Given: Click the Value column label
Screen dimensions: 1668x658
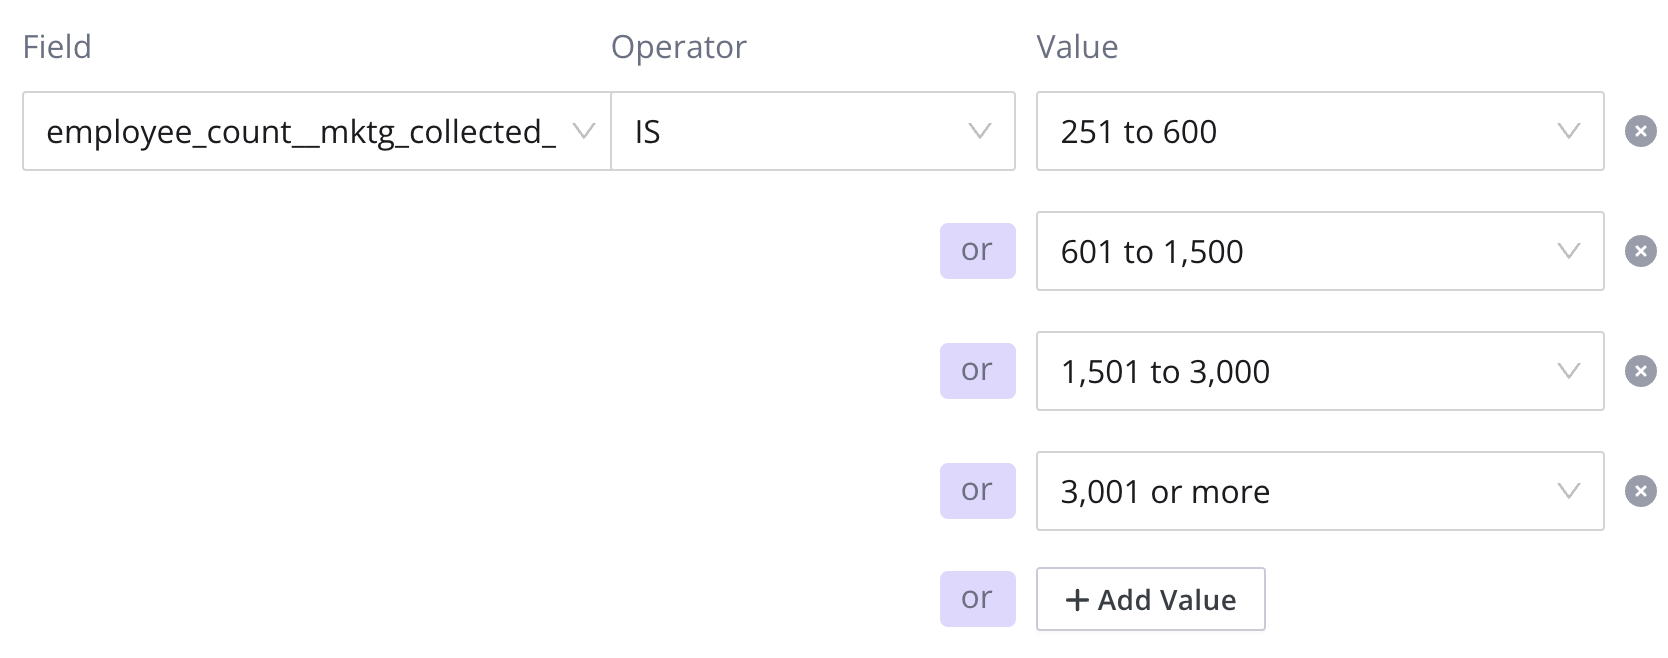Looking at the screenshot, I should pos(1077,47).
